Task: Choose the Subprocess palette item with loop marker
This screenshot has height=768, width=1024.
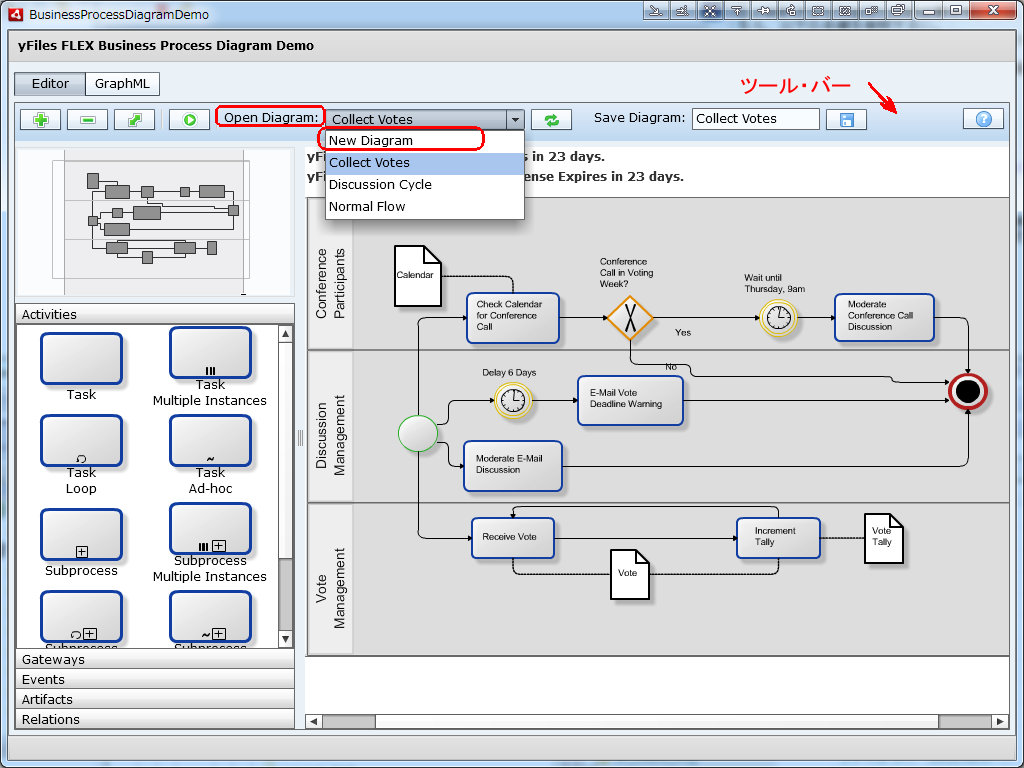Action: [82, 616]
